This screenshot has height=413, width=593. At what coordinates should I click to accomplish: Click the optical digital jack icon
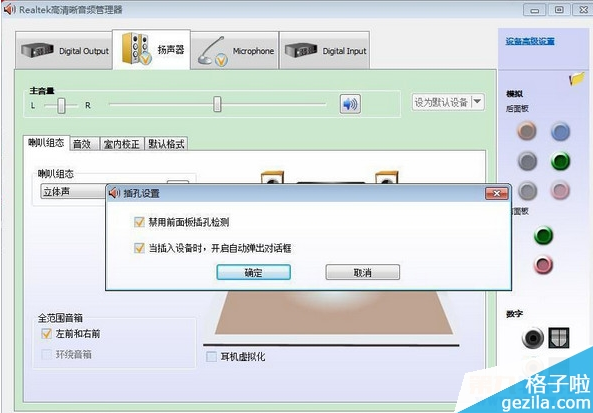(x=559, y=338)
